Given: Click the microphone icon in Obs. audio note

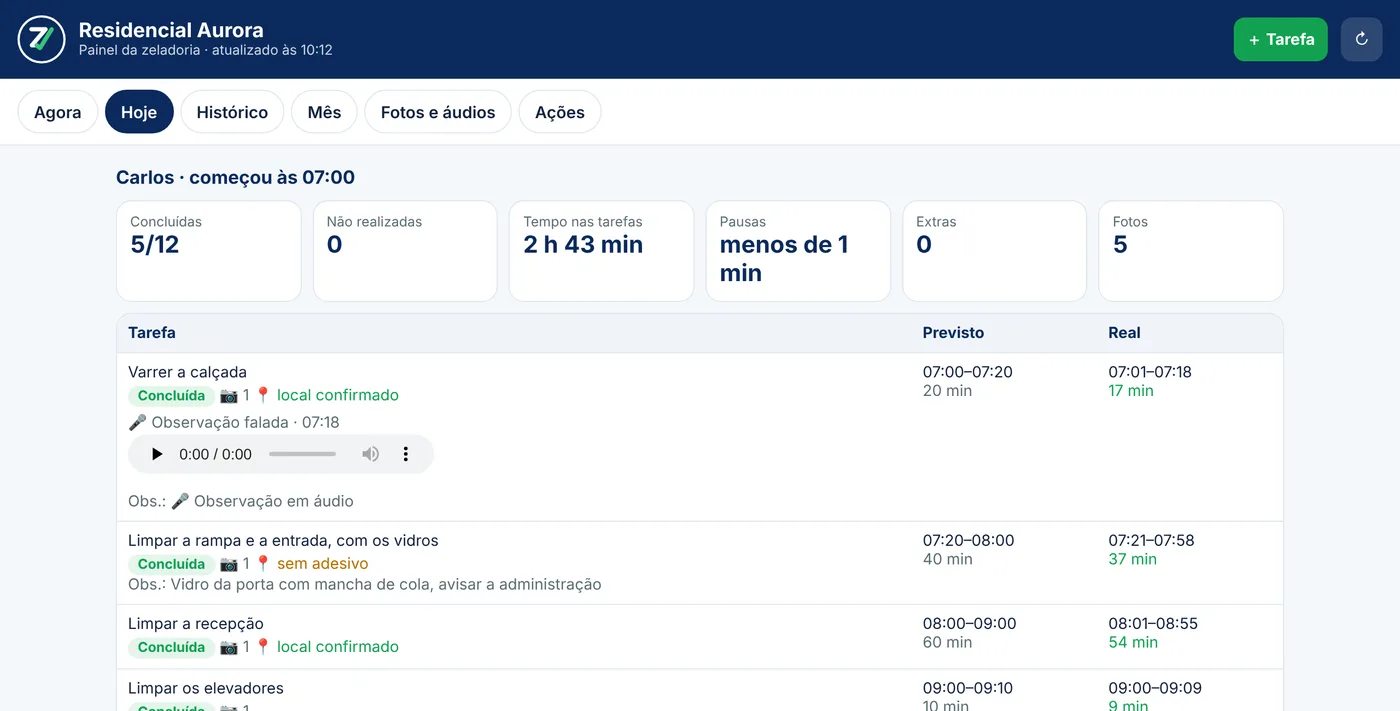Looking at the screenshot, I should (x=180, y=501).
